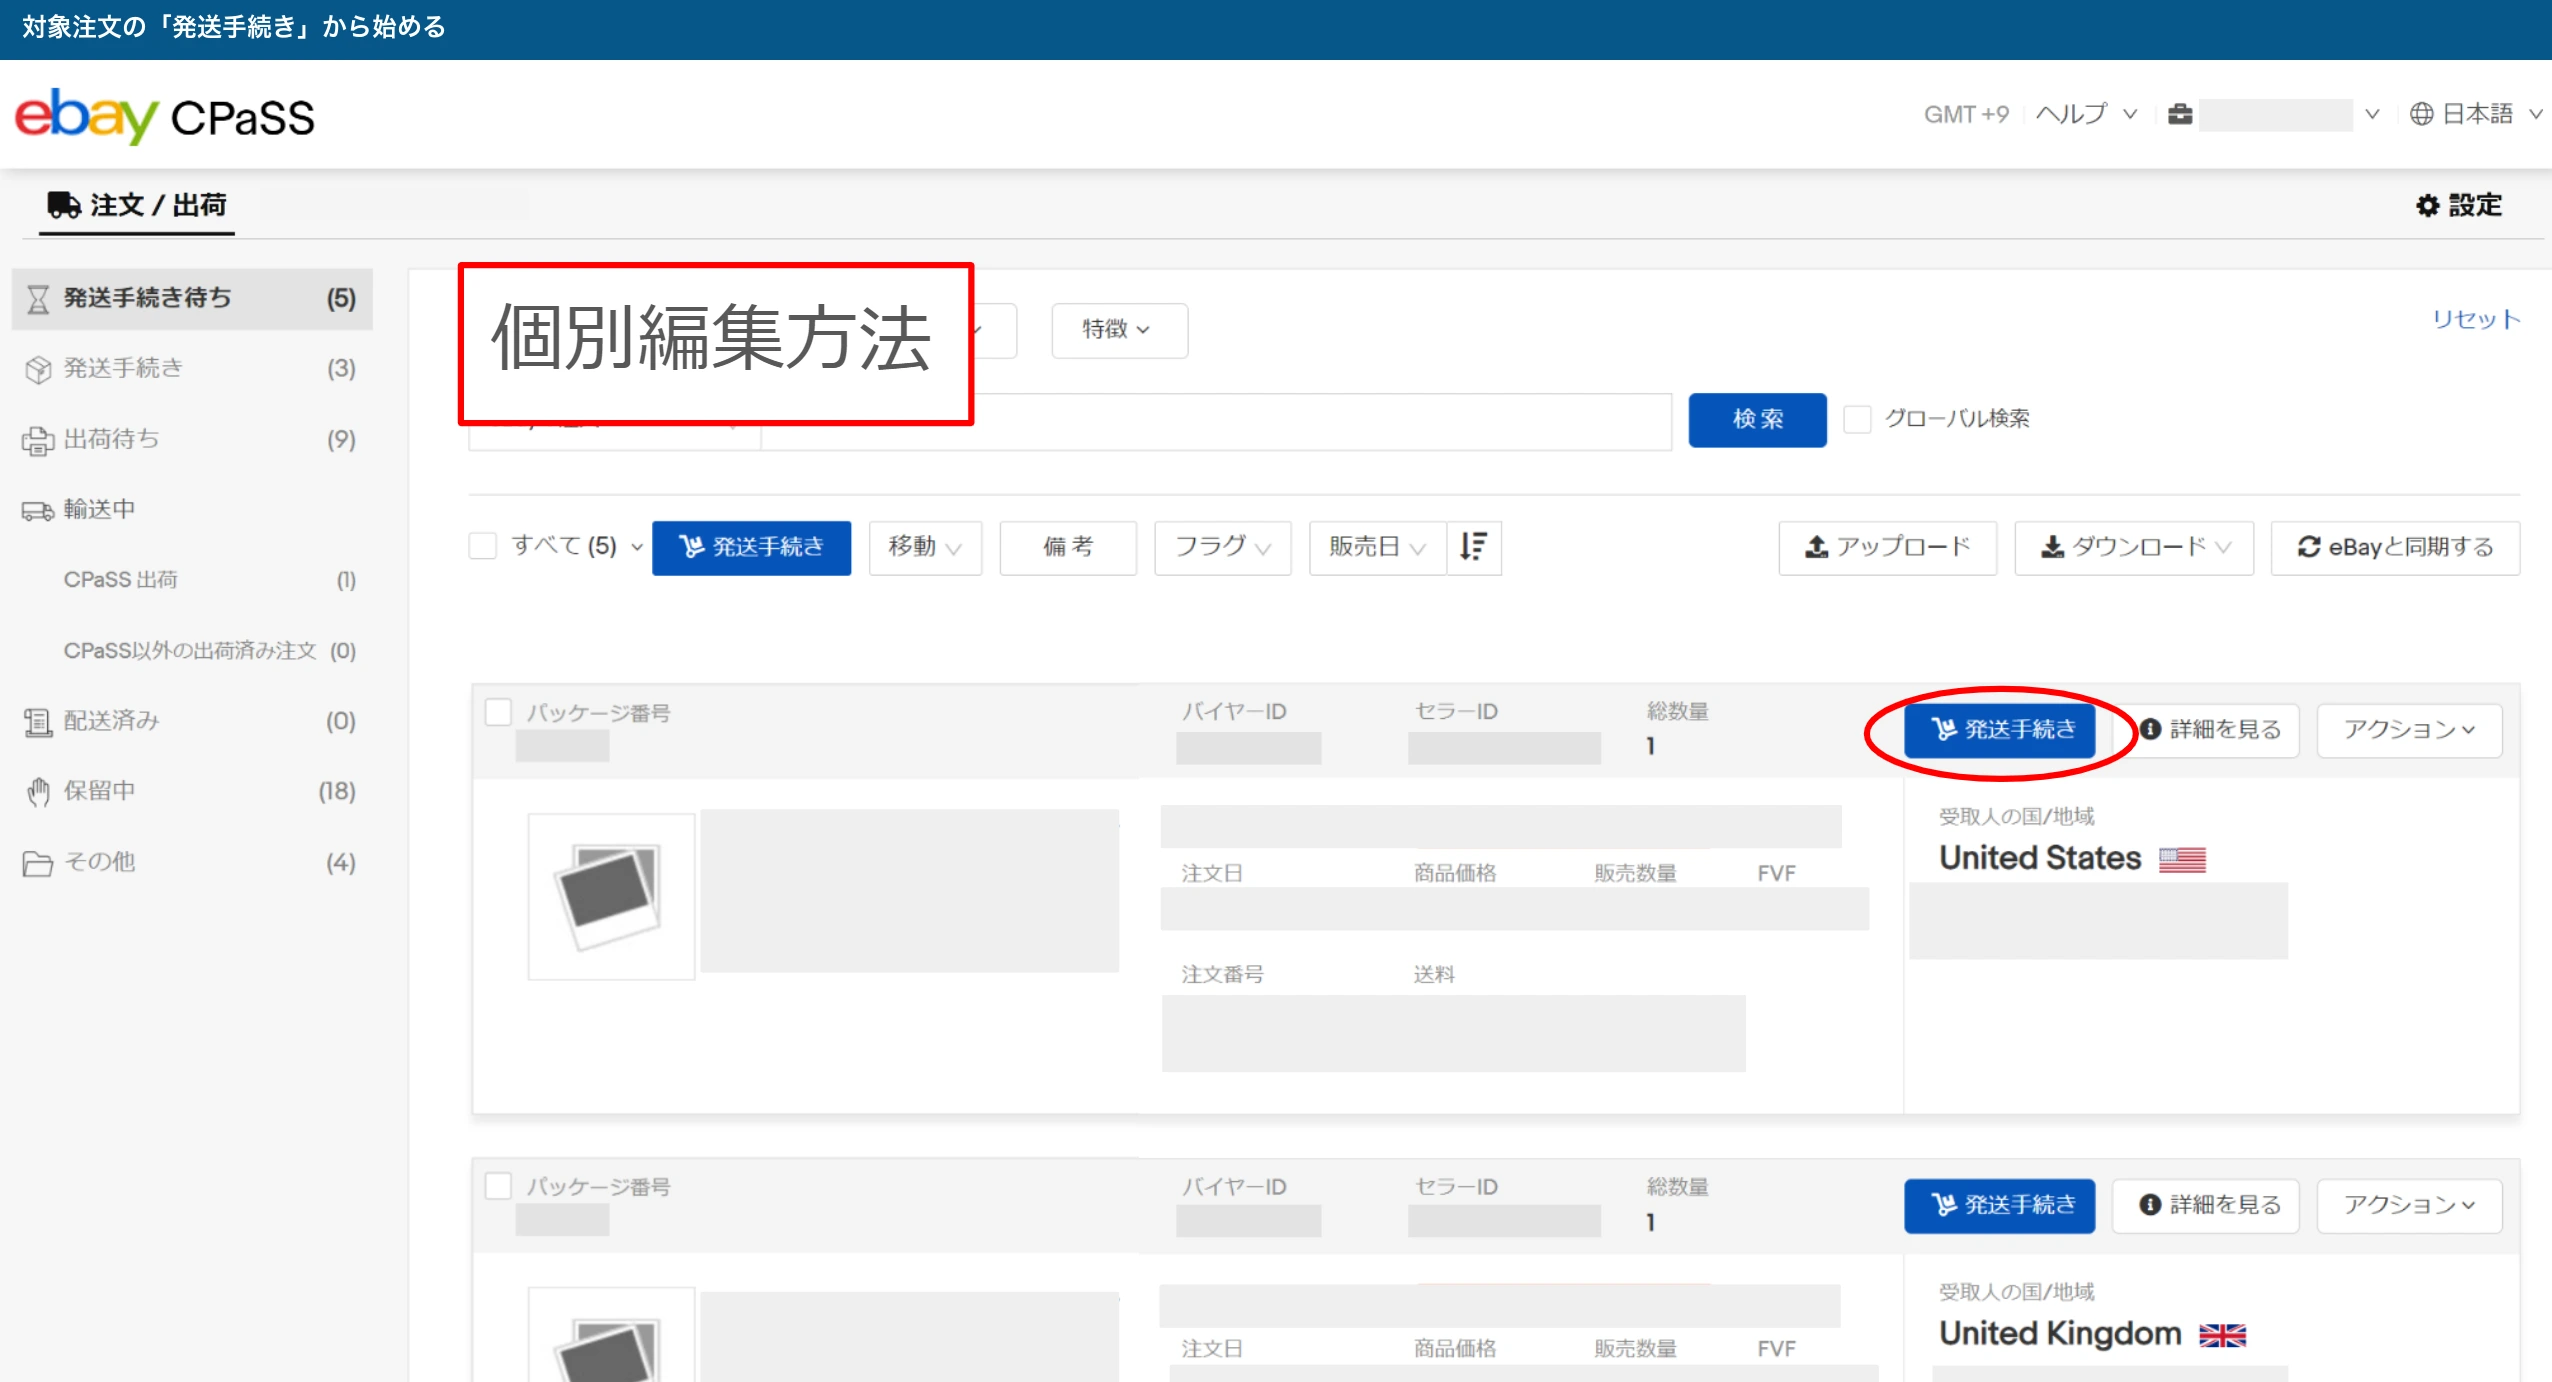Select the 発送手続き (3) sidebar item

[x=192, y=369]
